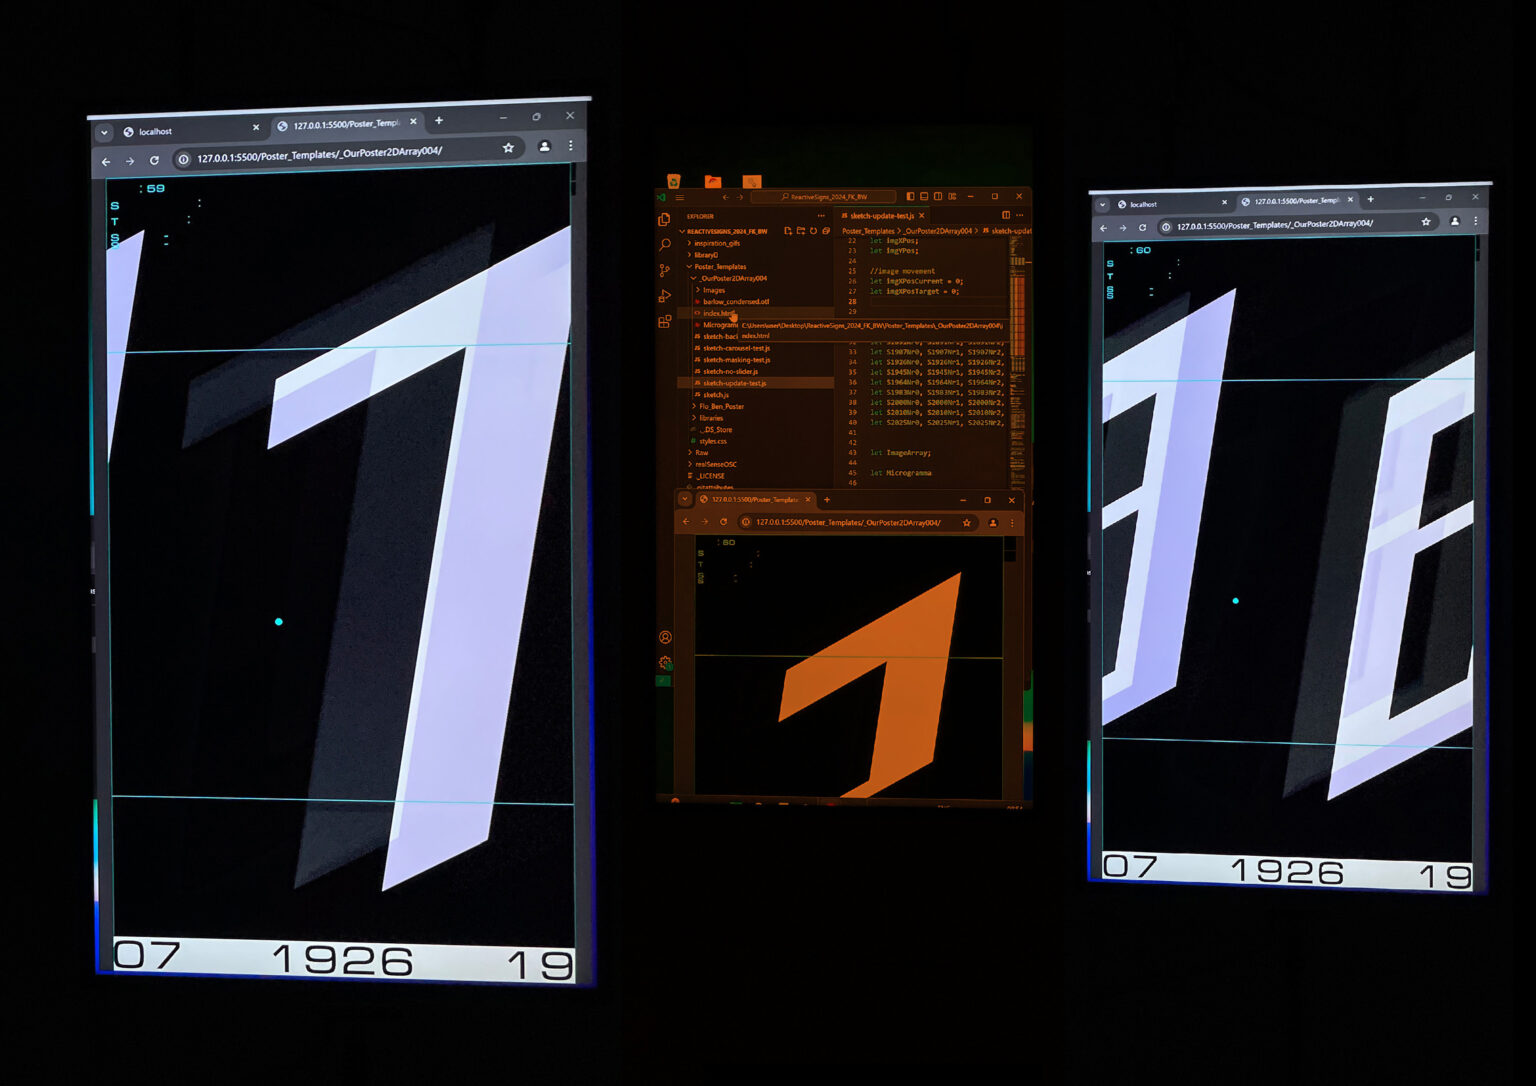Refresh the Explorer file tree
This screenshot has height=1086, width=1536.
[813, 231]
